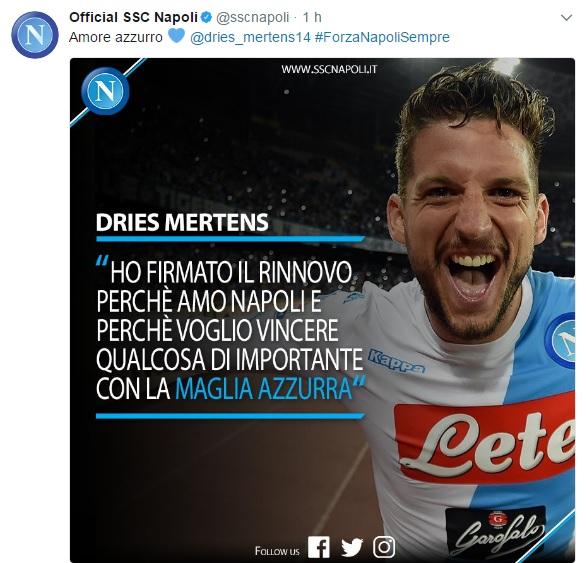Click the Napoli crest in the image

105,91
